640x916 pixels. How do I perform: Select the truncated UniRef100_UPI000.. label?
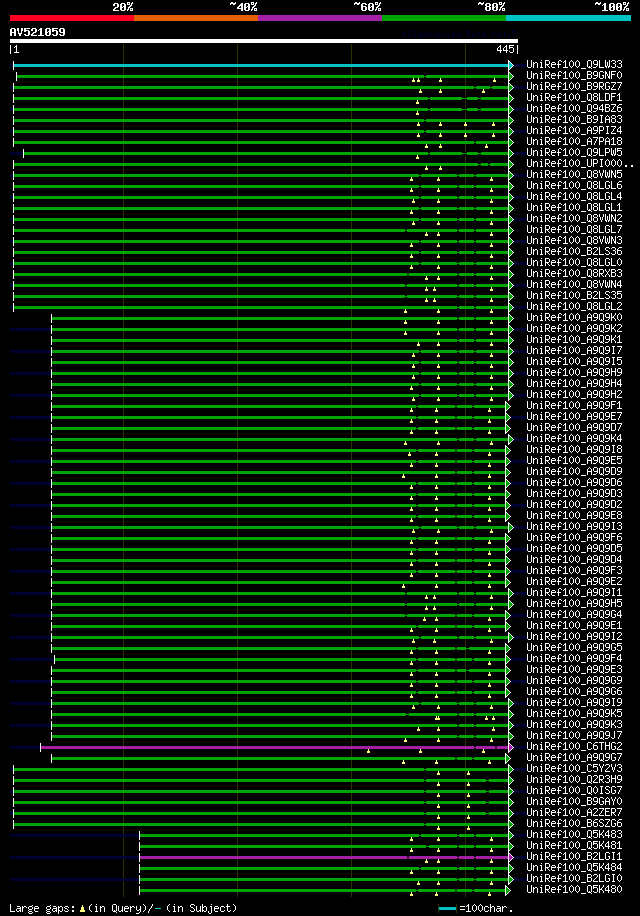click(579, 164)
